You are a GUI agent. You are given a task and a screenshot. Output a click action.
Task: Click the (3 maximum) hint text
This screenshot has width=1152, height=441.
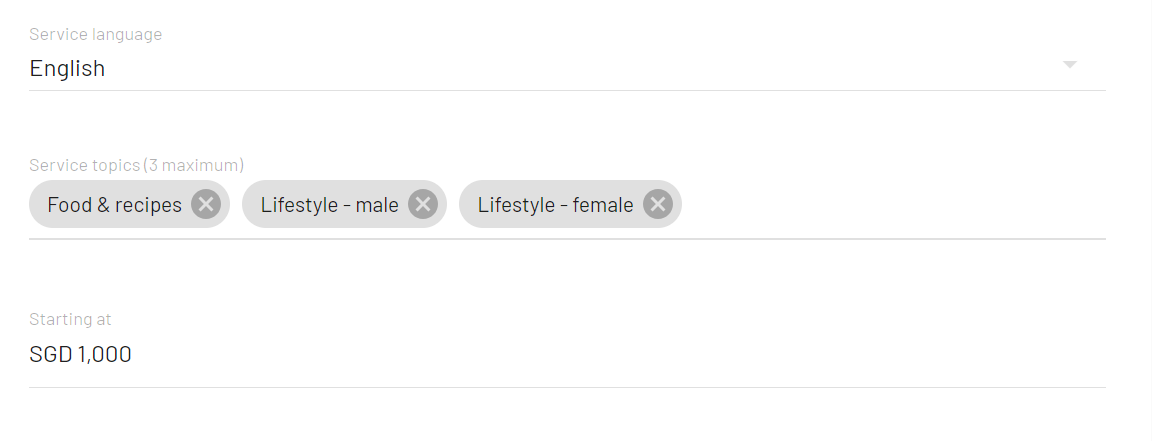pos(194,165)
